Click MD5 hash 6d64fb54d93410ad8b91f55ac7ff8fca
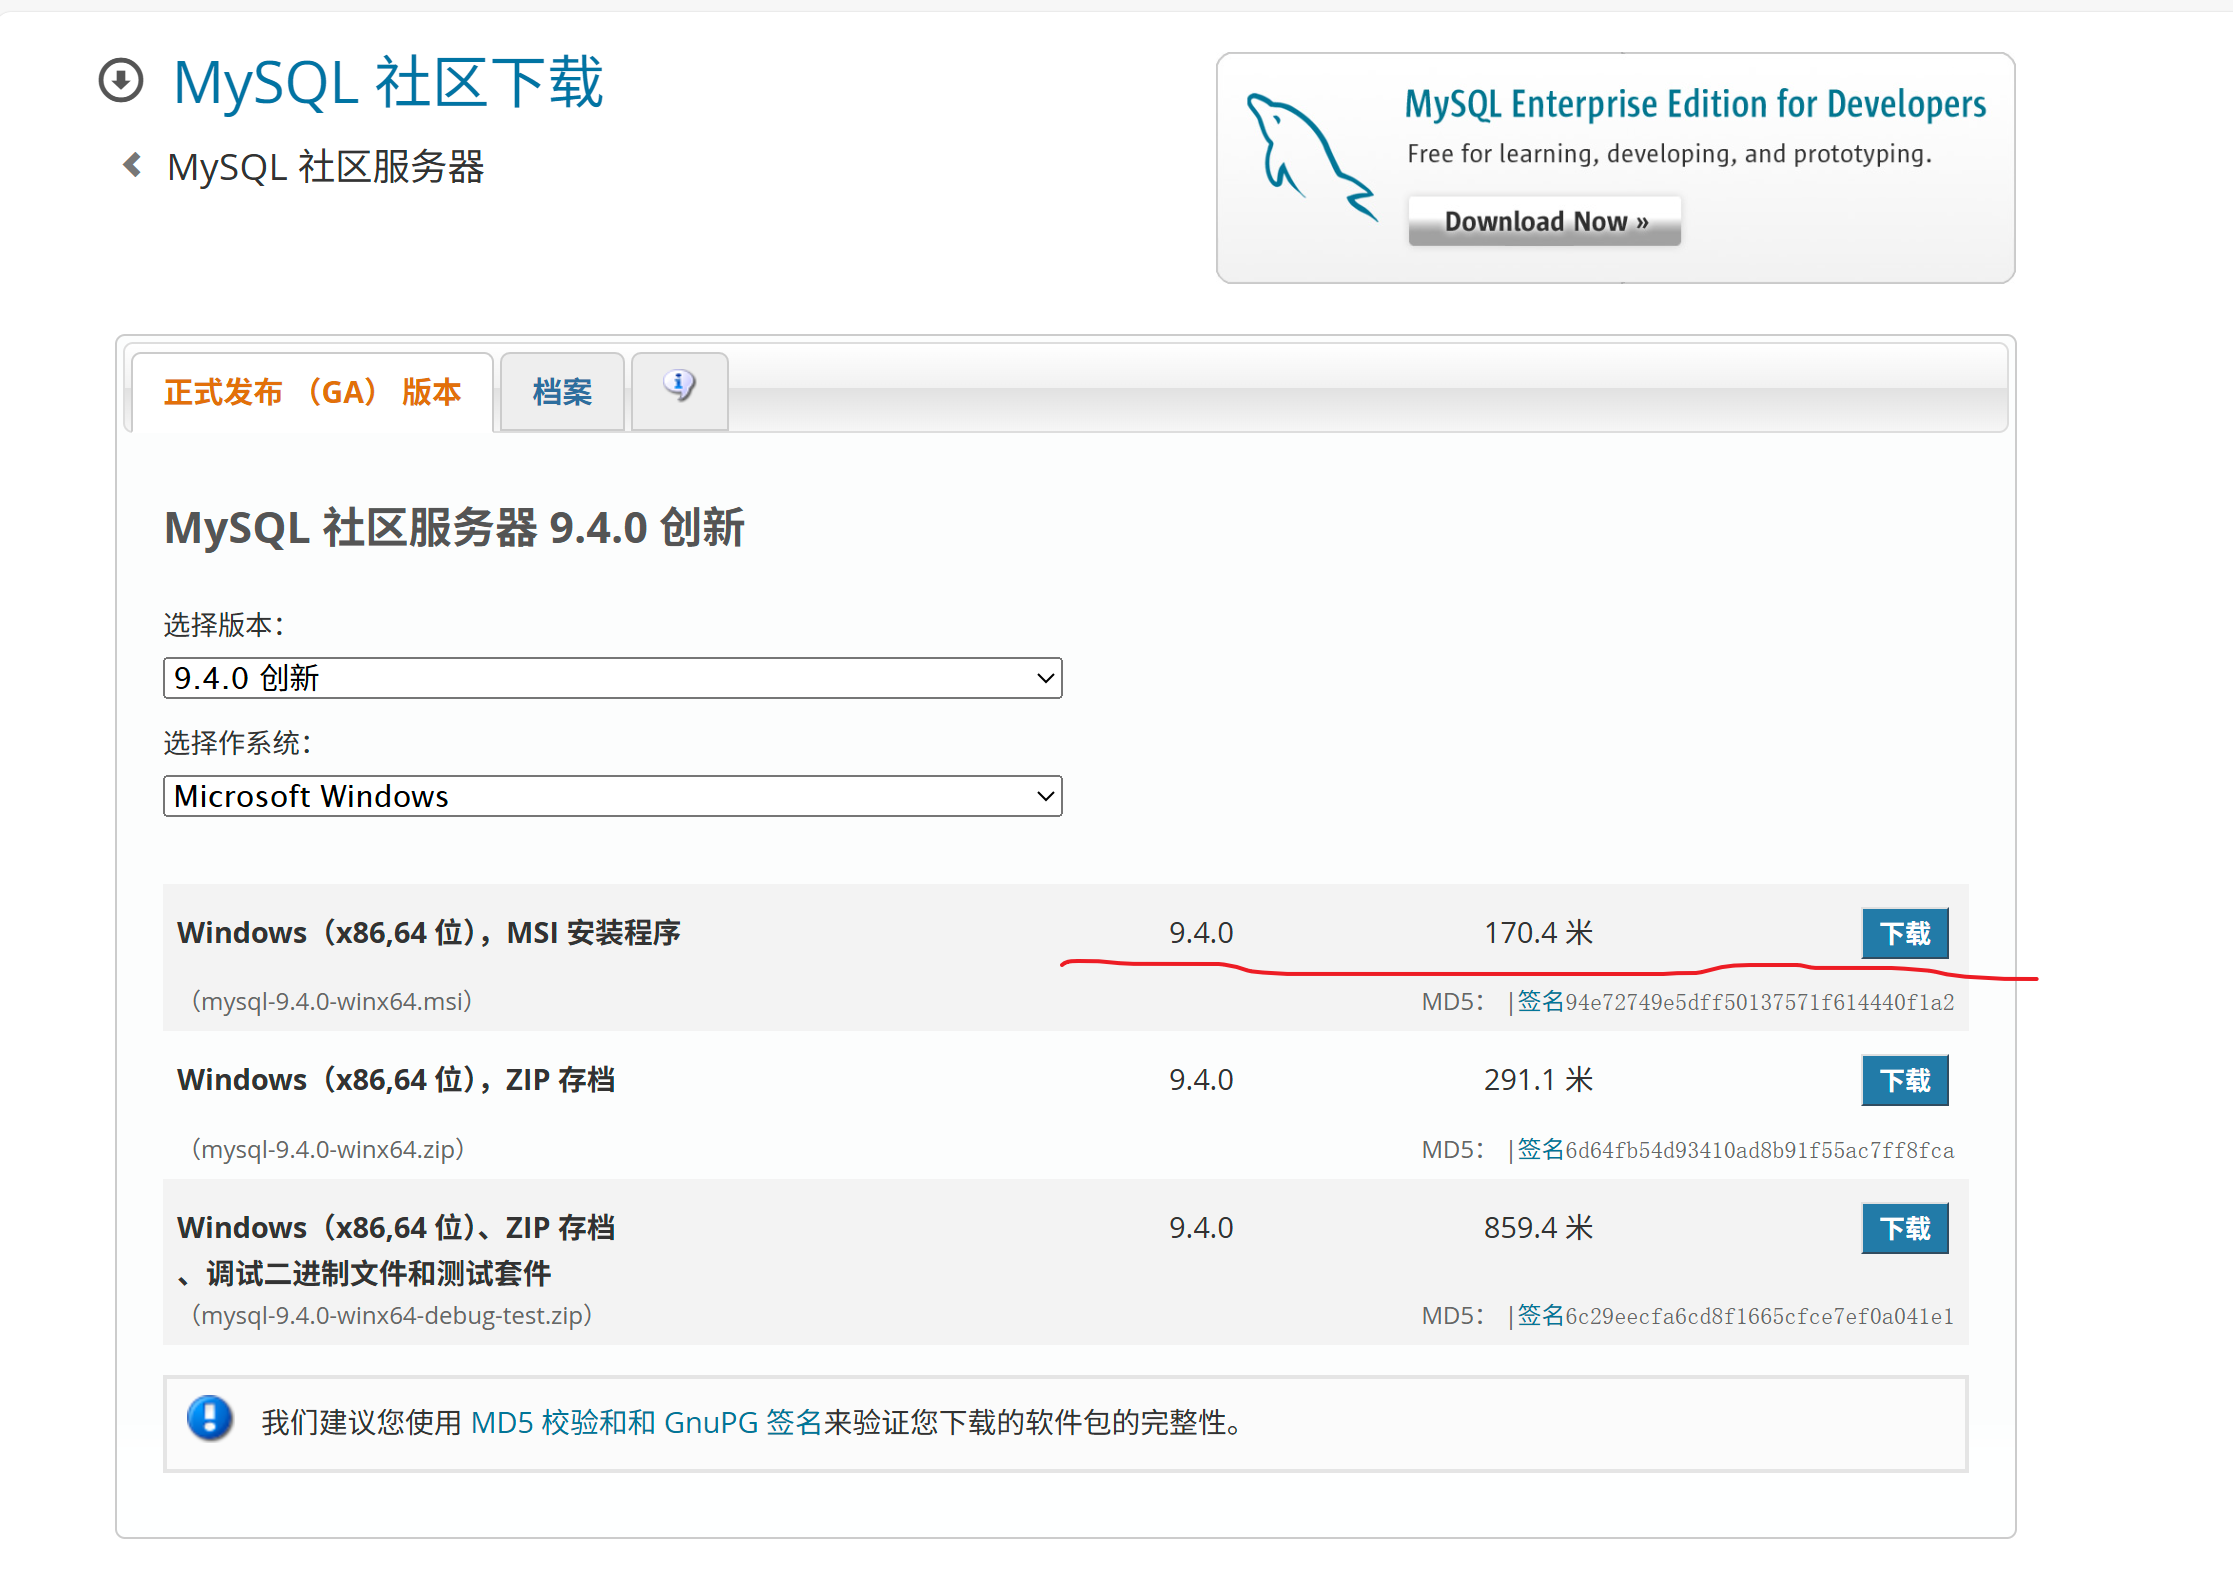Viewport: 2233px width, 1578px height. point(1760,1150)
